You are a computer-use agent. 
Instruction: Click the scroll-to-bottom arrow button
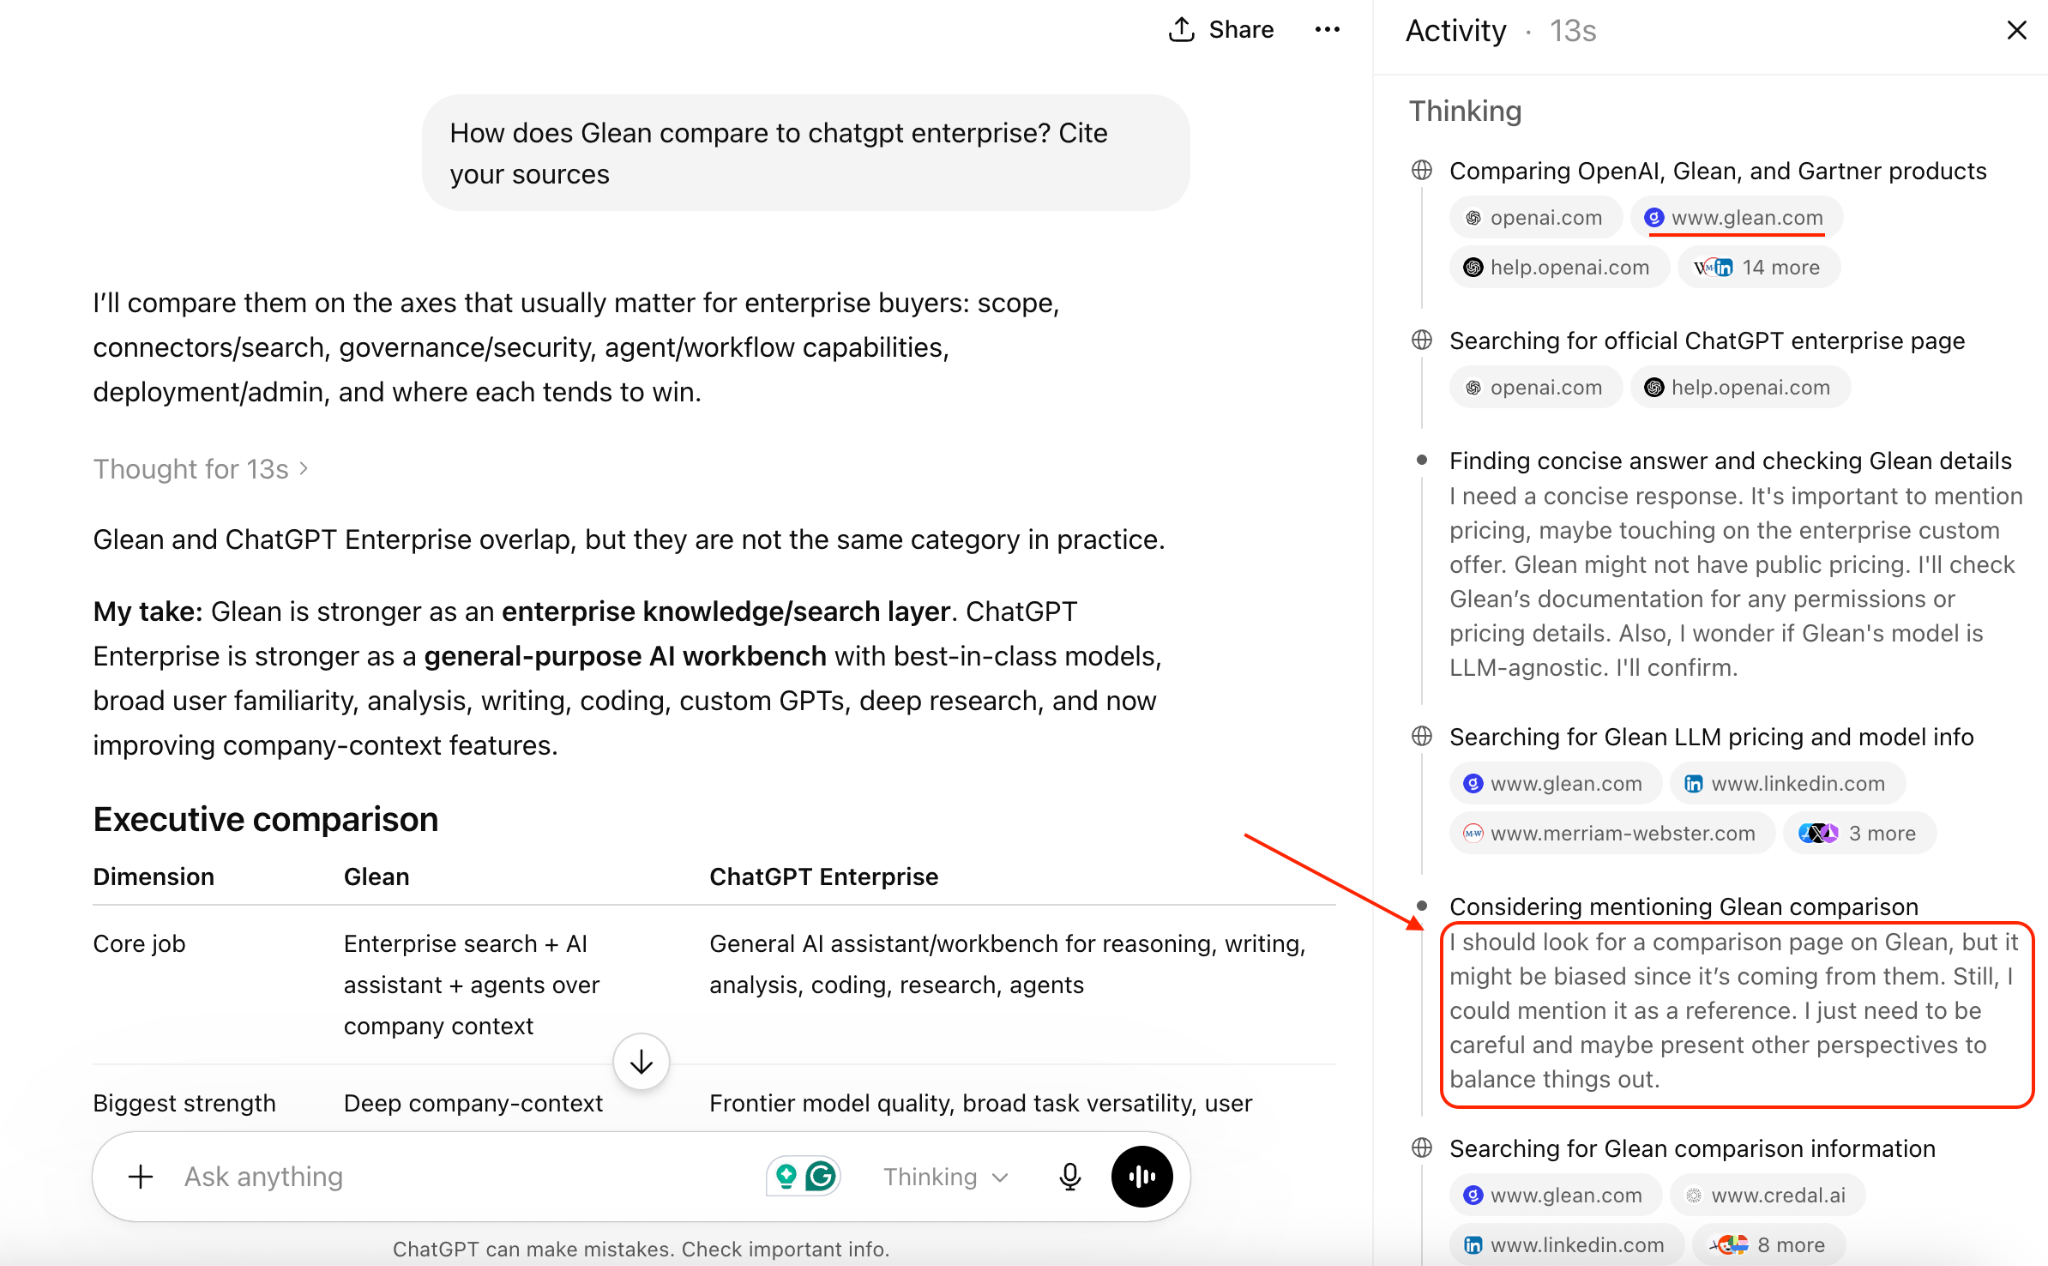pos(641,1062)
